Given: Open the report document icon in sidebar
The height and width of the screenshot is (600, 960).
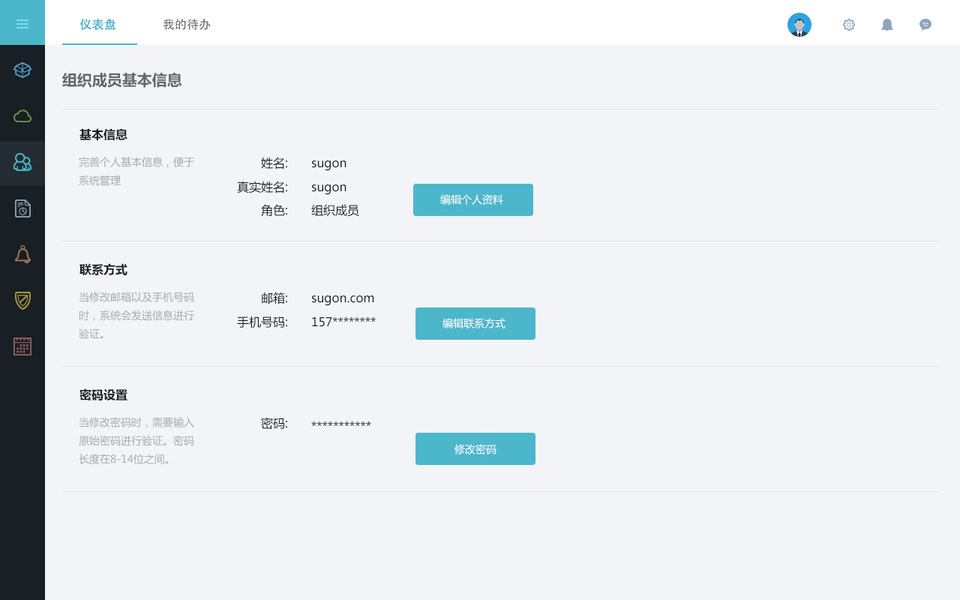Looking at the screenshot, I should 22,208.
